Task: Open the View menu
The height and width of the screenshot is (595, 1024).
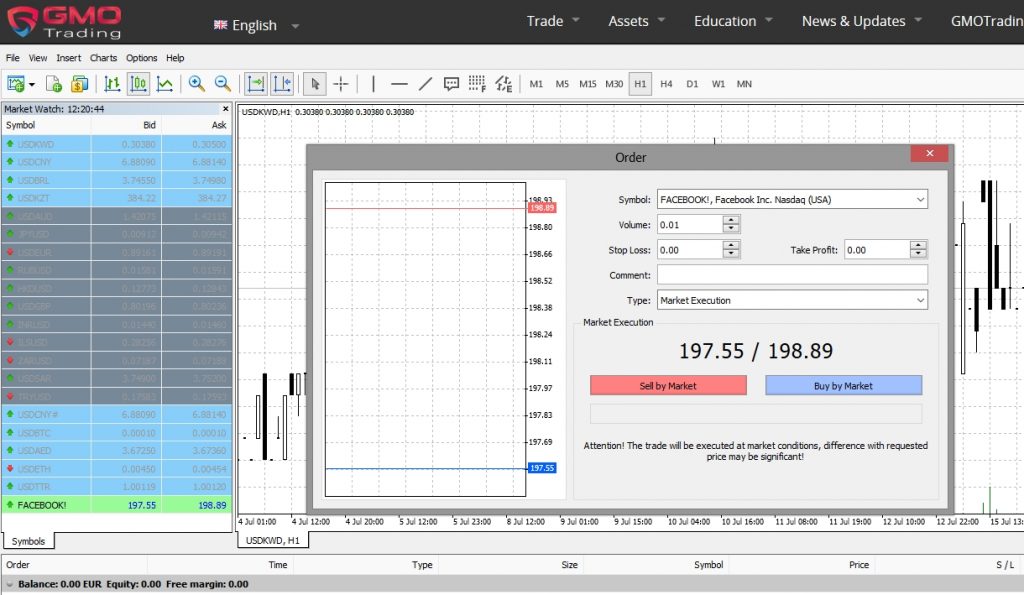Action: [x=38, y=57]
